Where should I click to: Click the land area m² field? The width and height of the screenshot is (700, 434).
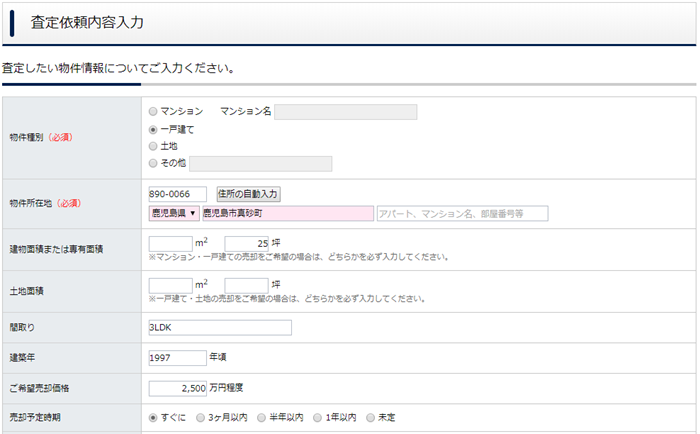[171, 285]
